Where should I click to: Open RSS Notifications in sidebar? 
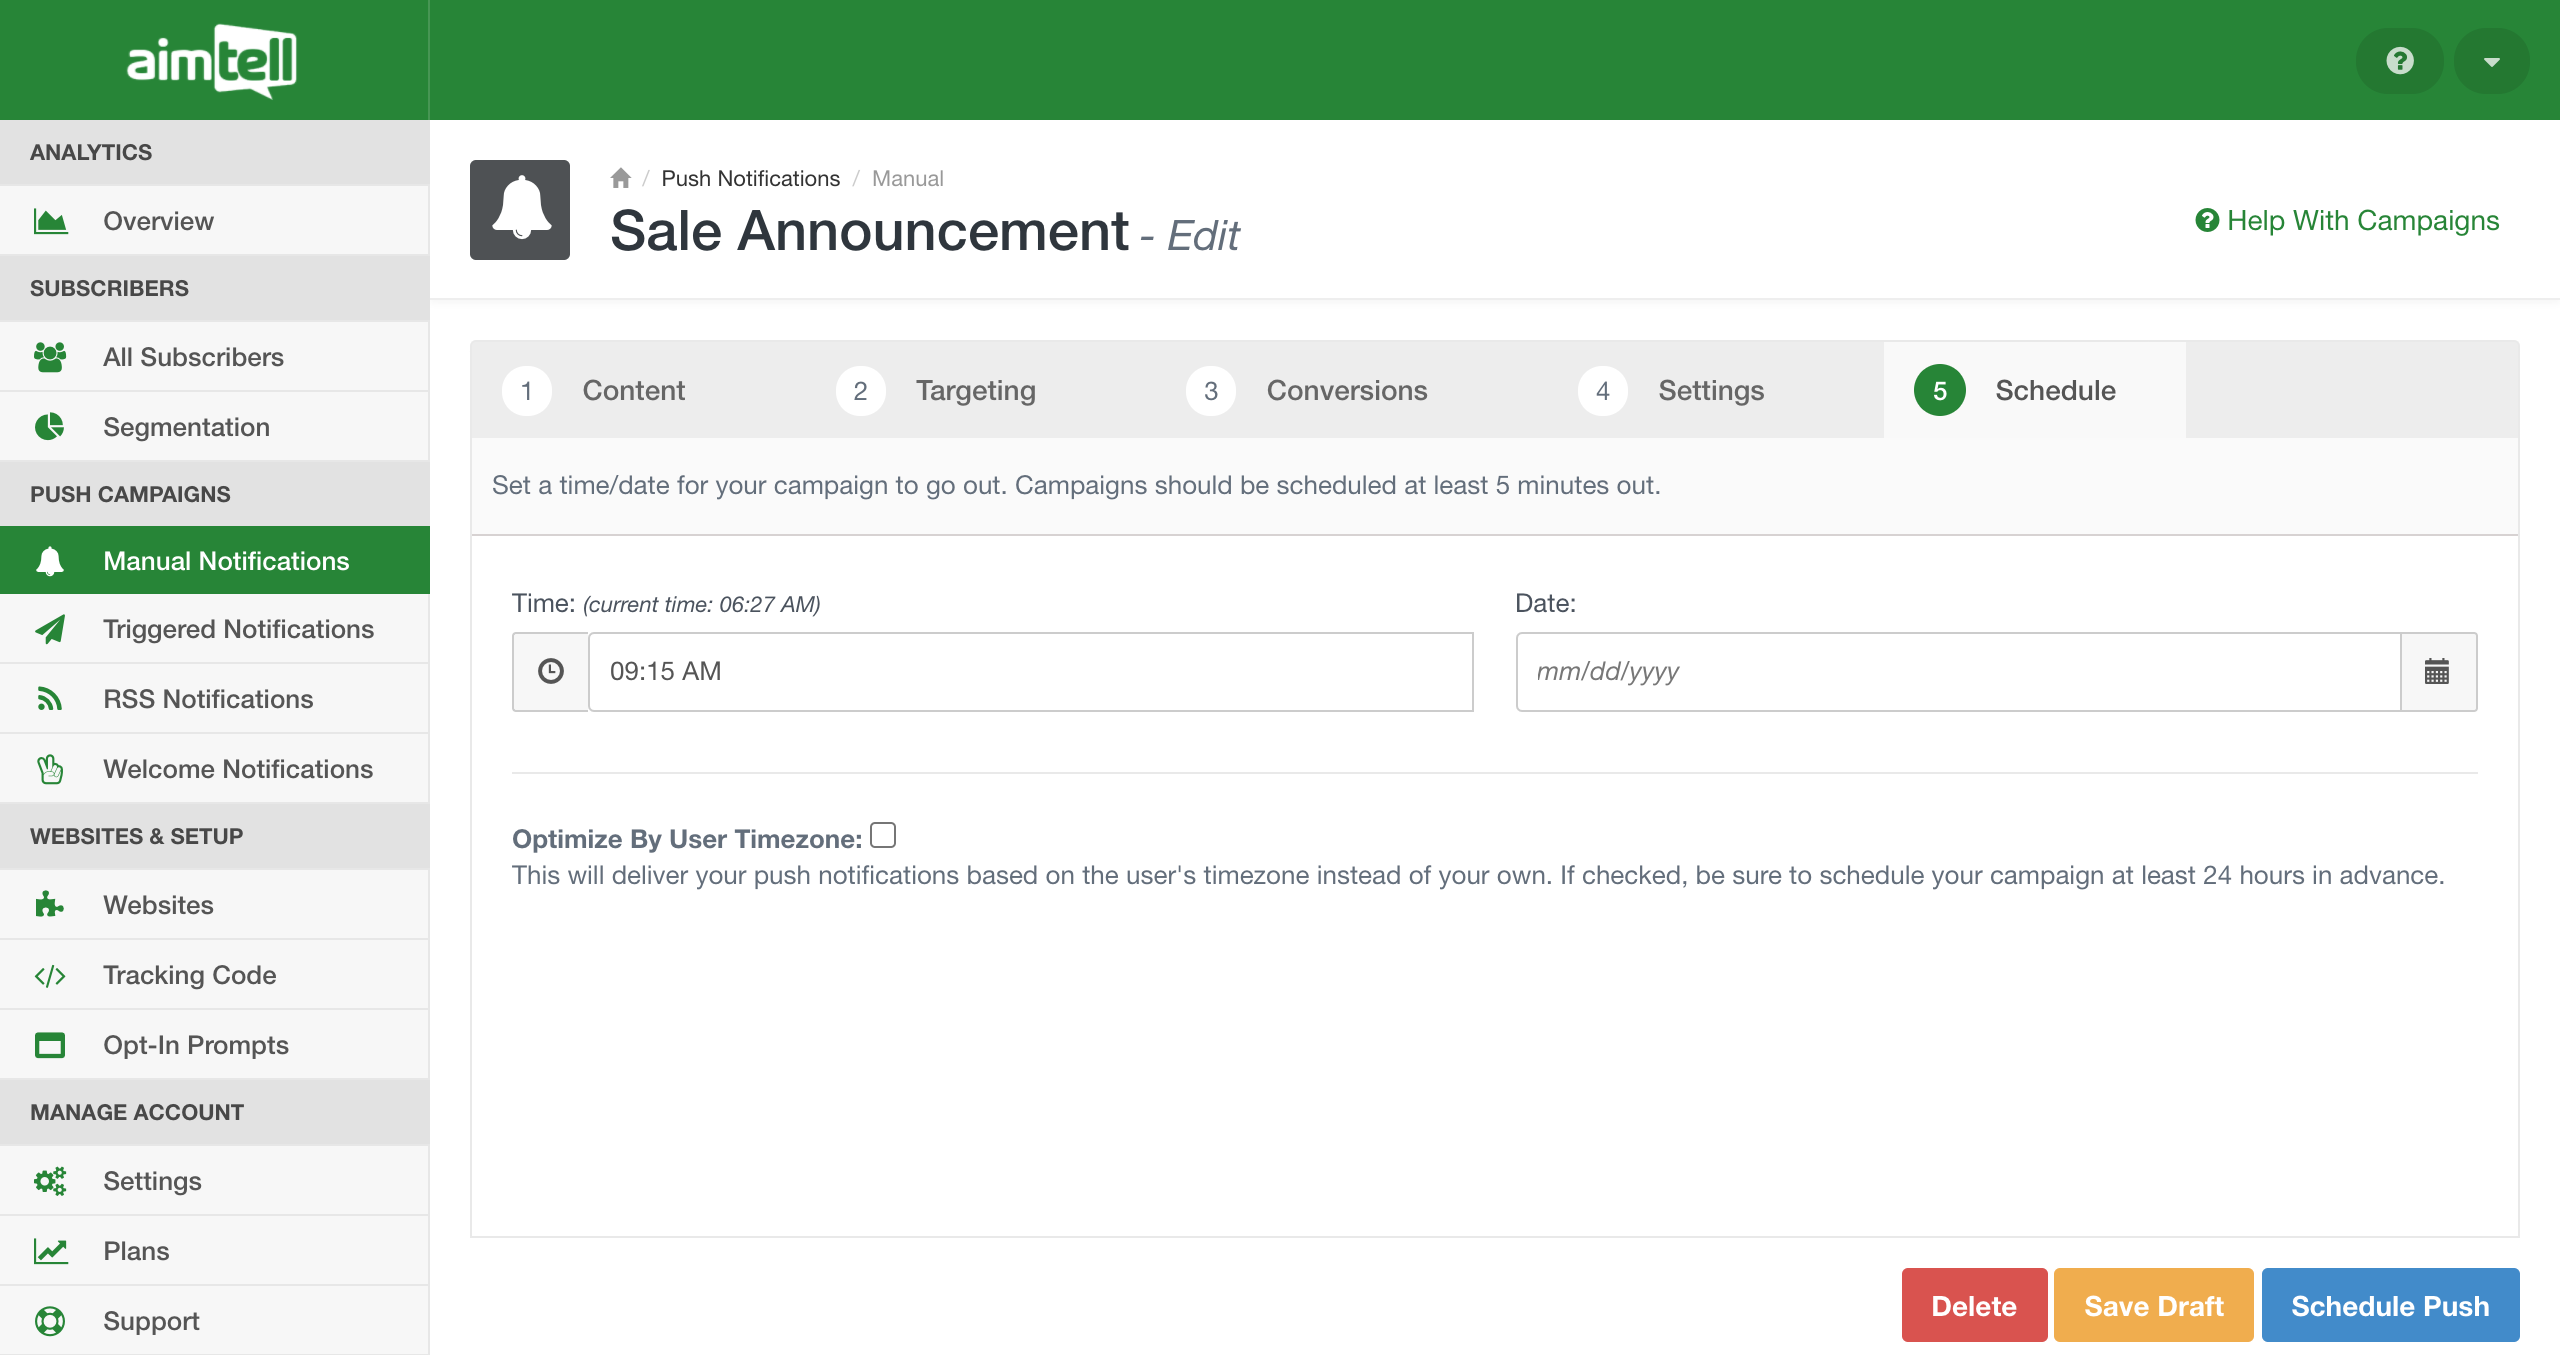pos(208,699)
